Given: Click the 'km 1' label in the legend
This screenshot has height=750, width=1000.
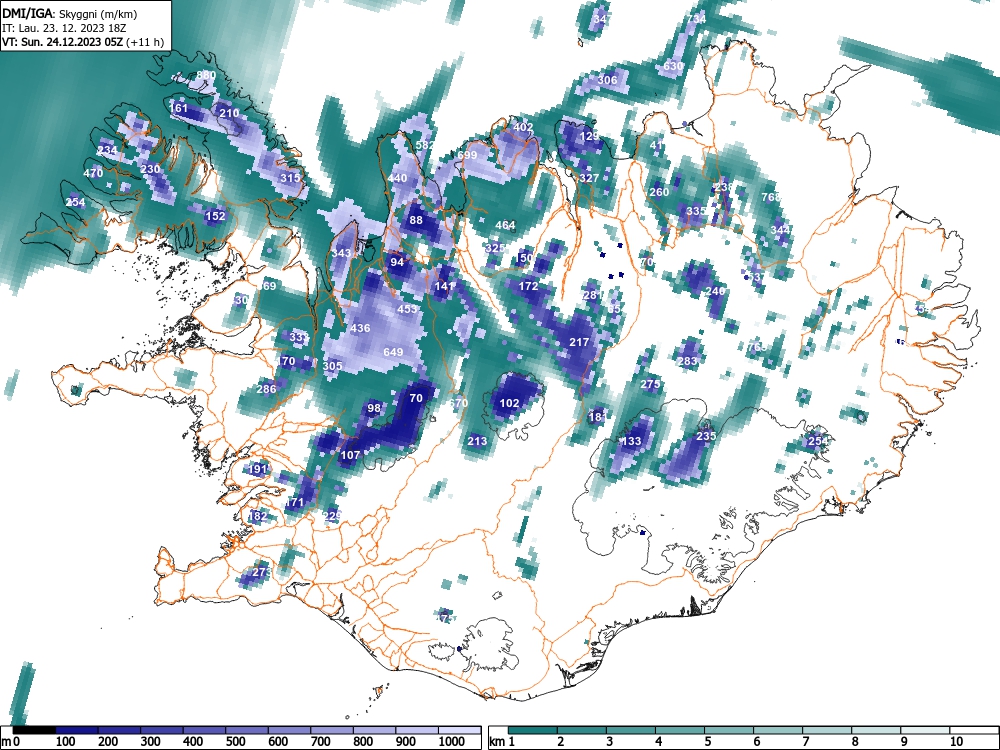Looking at the screenshot, I should coord(502,742).
